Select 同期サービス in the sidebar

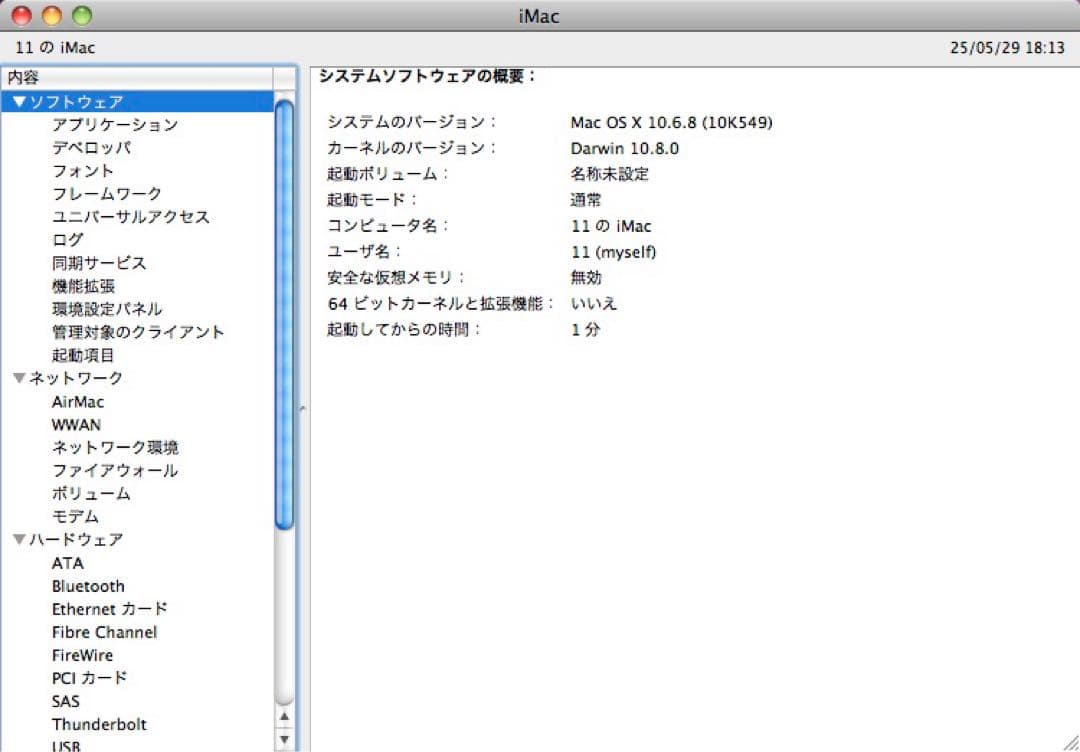99,262
